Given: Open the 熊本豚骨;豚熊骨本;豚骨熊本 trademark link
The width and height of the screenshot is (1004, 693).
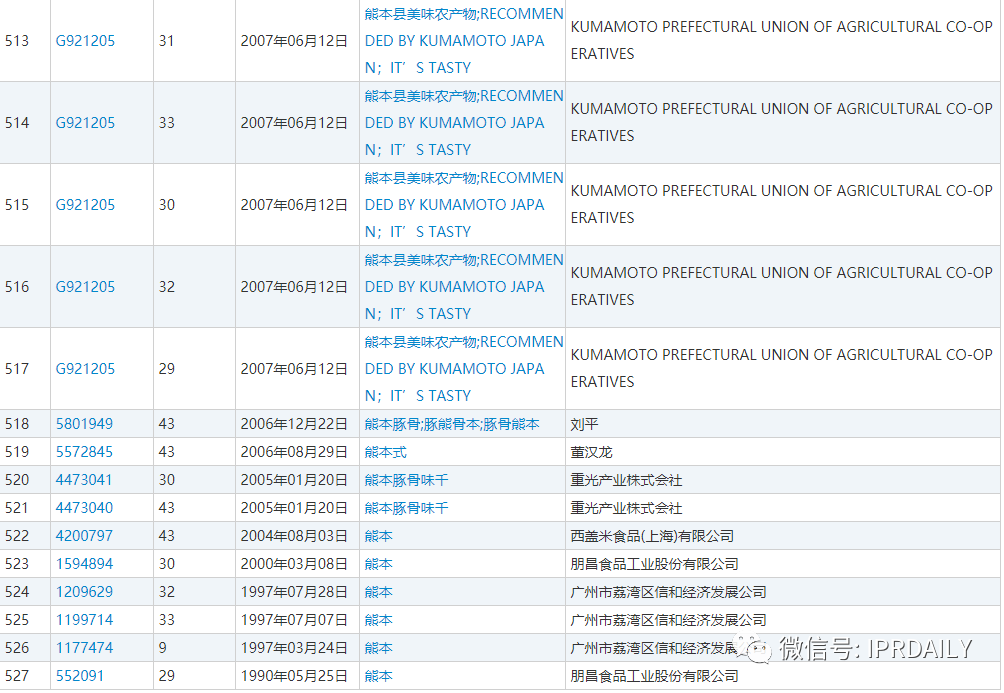Looking at the screenshot, I should (452, 424).
